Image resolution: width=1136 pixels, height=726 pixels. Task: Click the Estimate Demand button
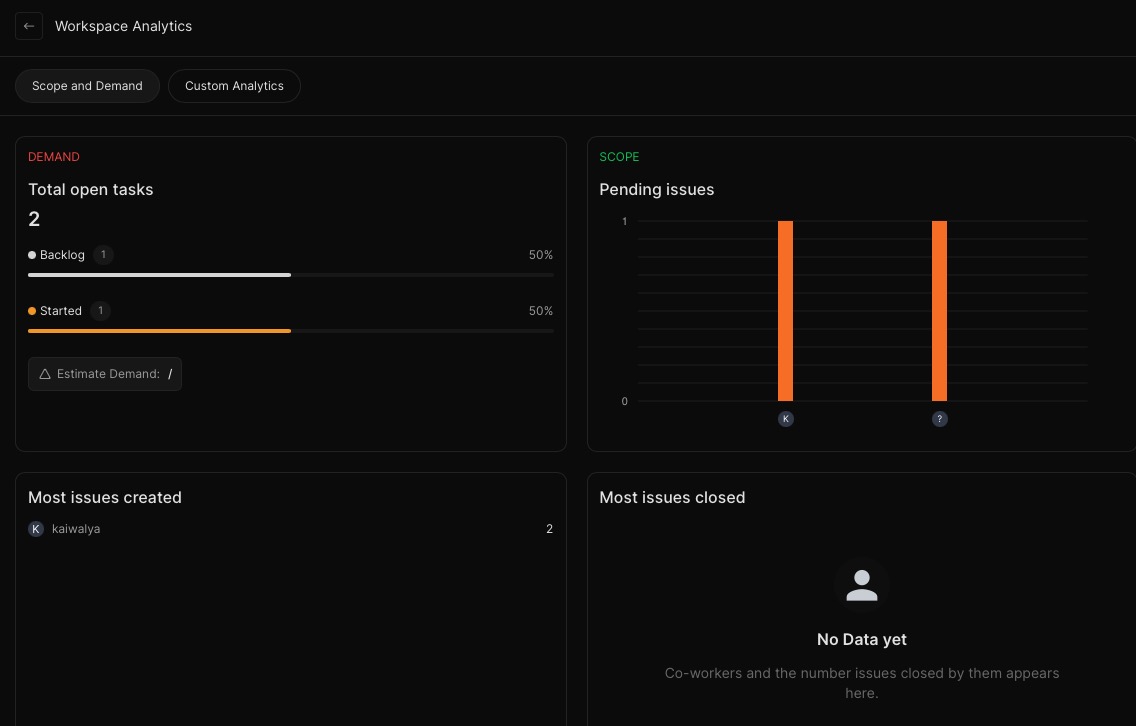pyautogui.click(x=105, y=374)
